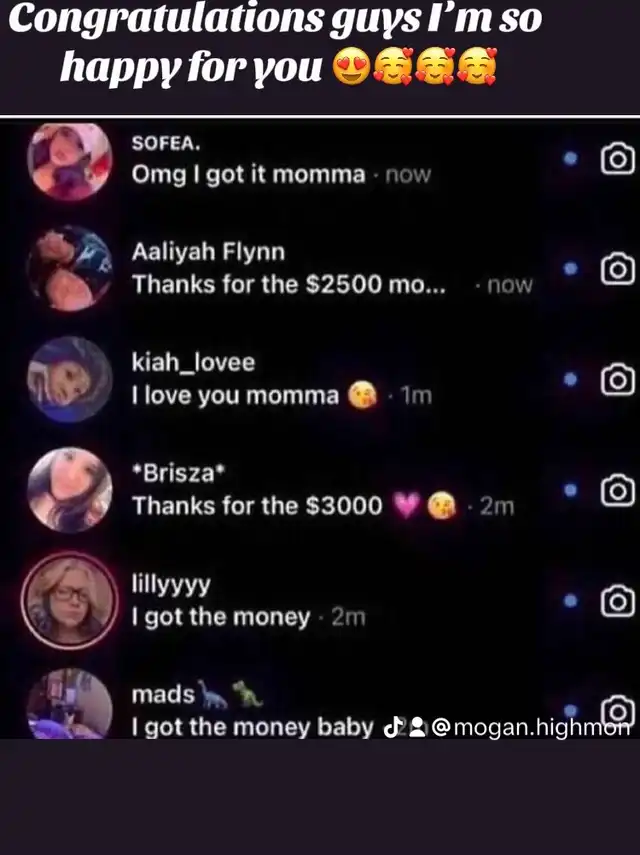Open "Omg I got it momma" message

coord(248,175)
